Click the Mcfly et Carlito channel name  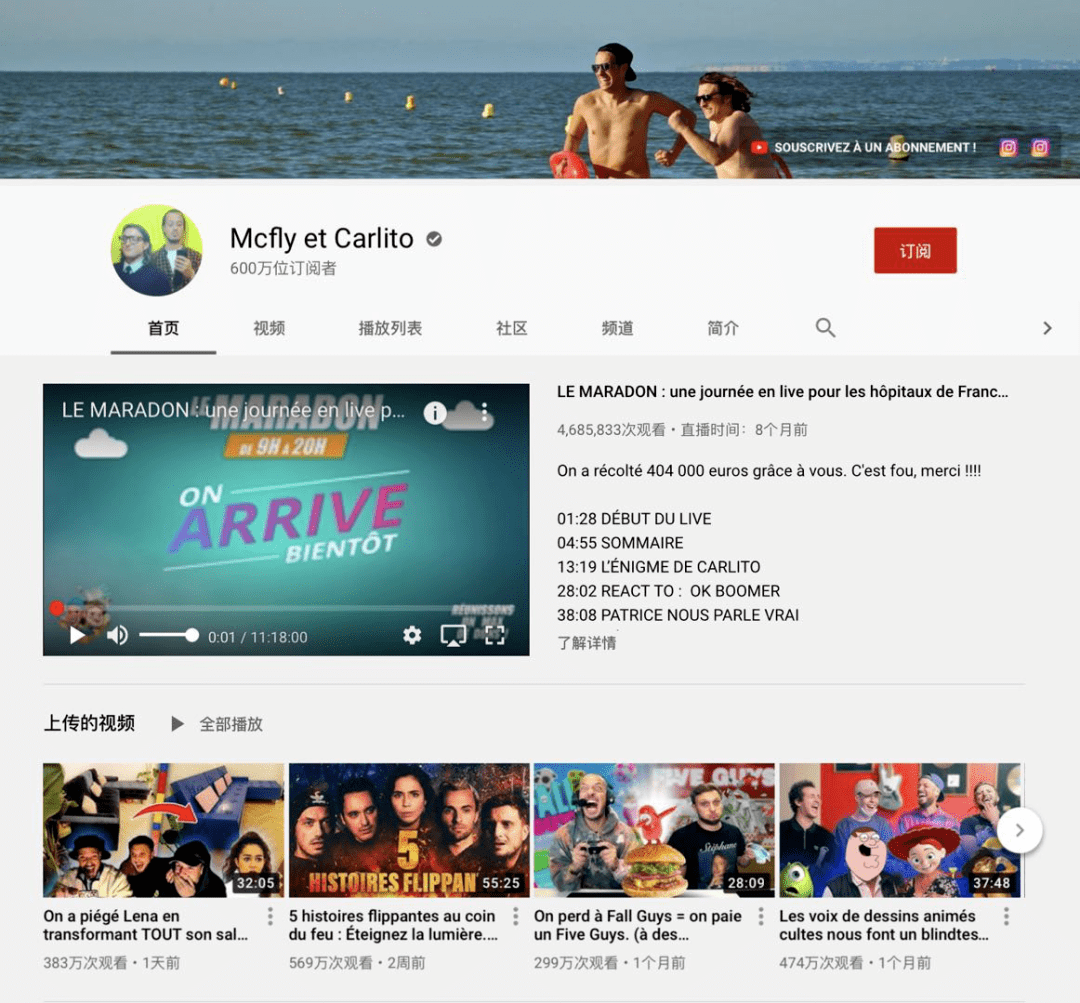(322, 238)
